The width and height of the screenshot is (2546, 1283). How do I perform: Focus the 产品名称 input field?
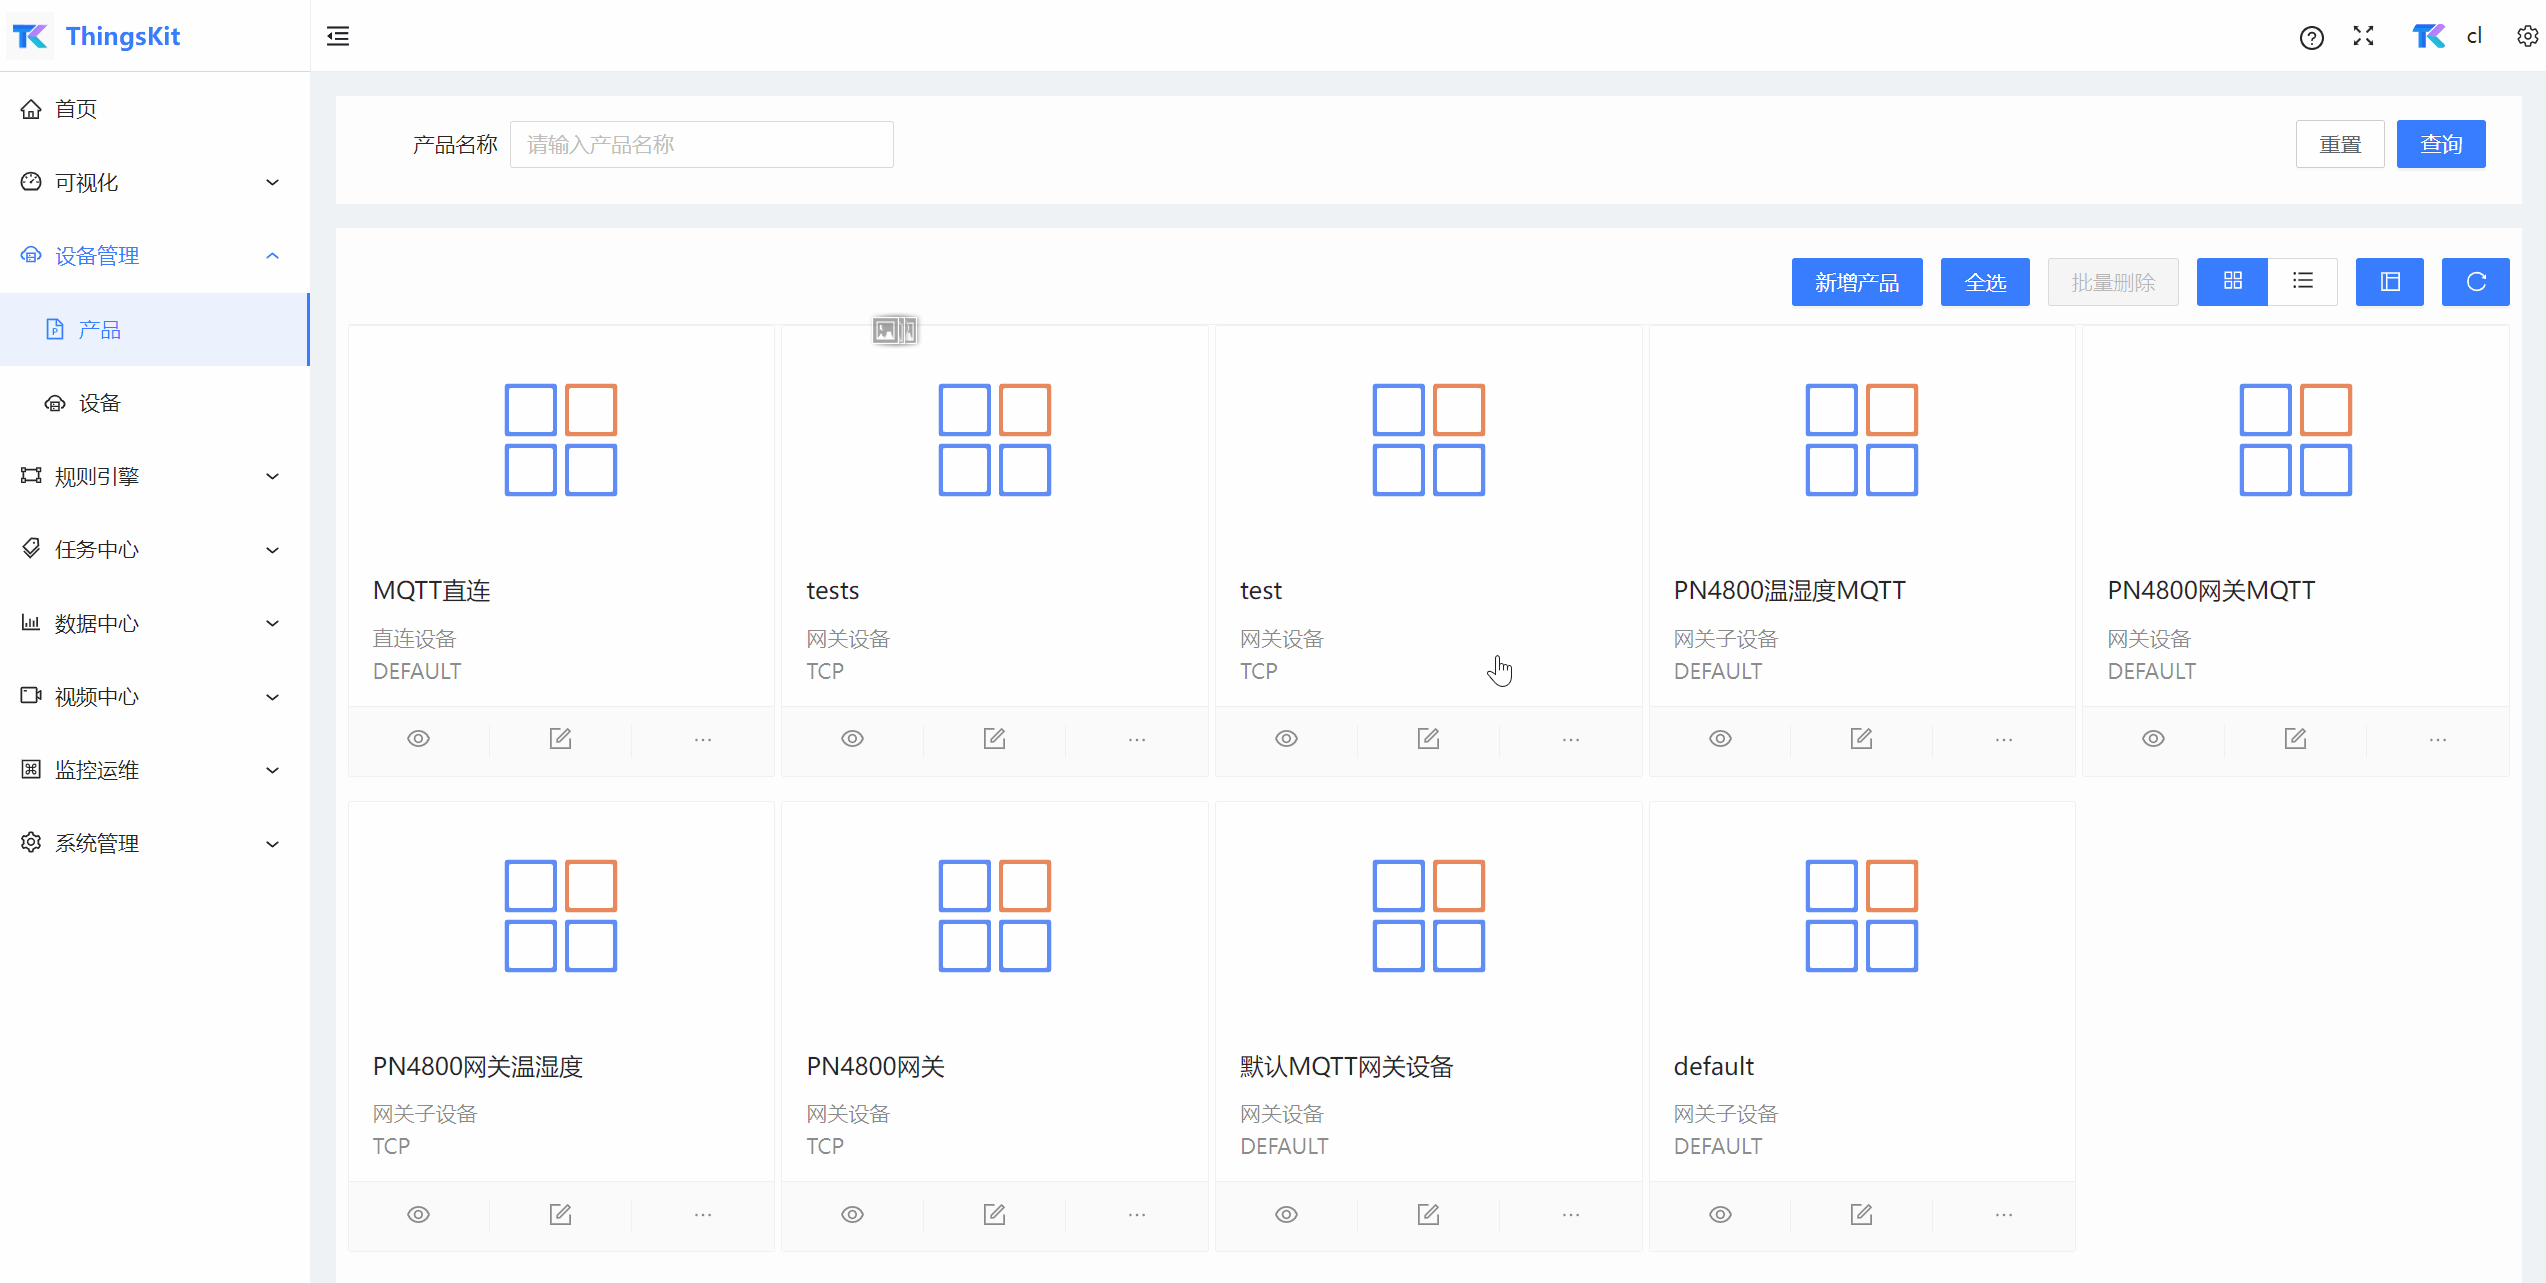pyautogui.click(x=701, y=145)
